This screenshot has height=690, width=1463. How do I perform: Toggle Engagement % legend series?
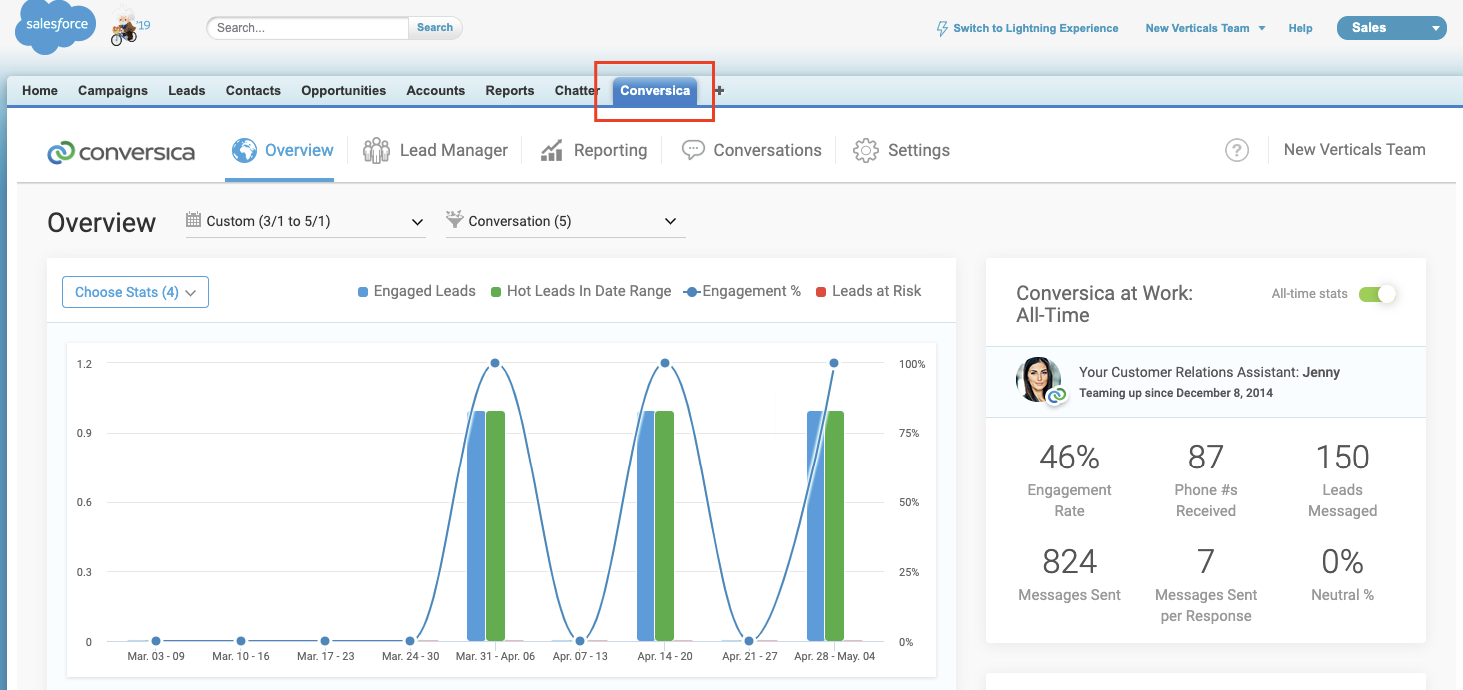[x=742, y=291]
